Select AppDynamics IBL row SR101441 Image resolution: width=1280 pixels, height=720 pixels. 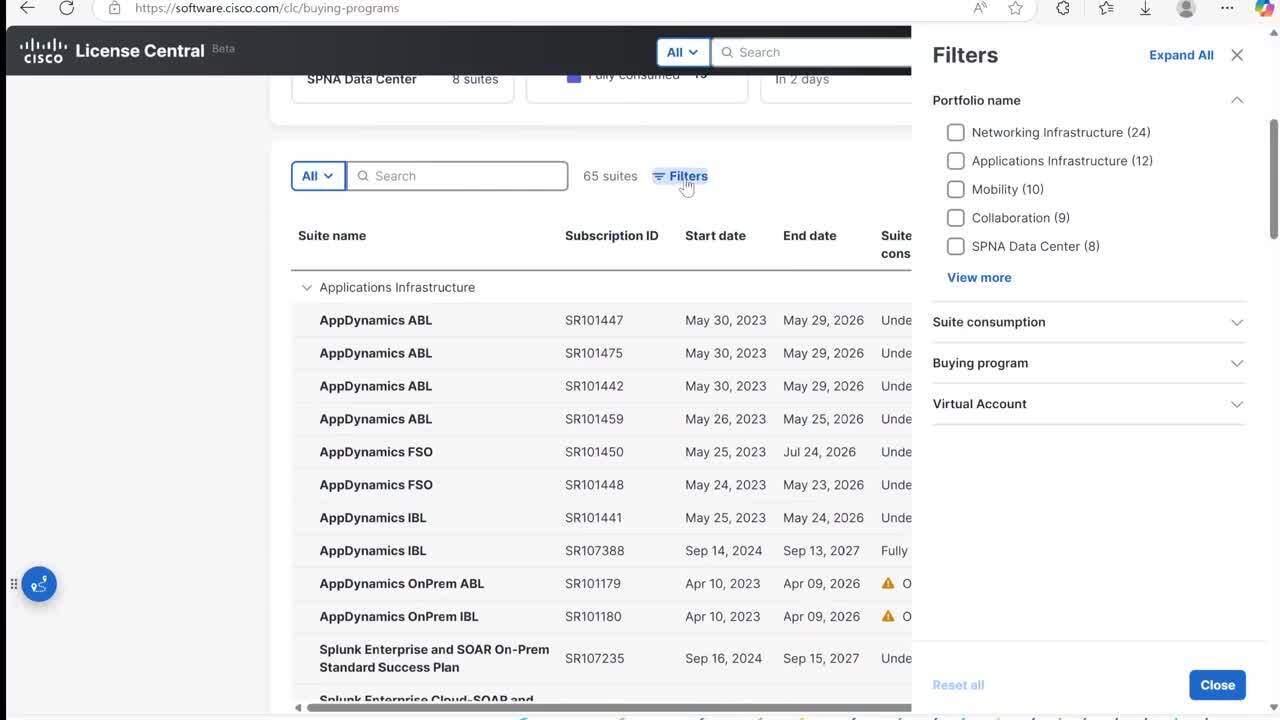point(601,518)
